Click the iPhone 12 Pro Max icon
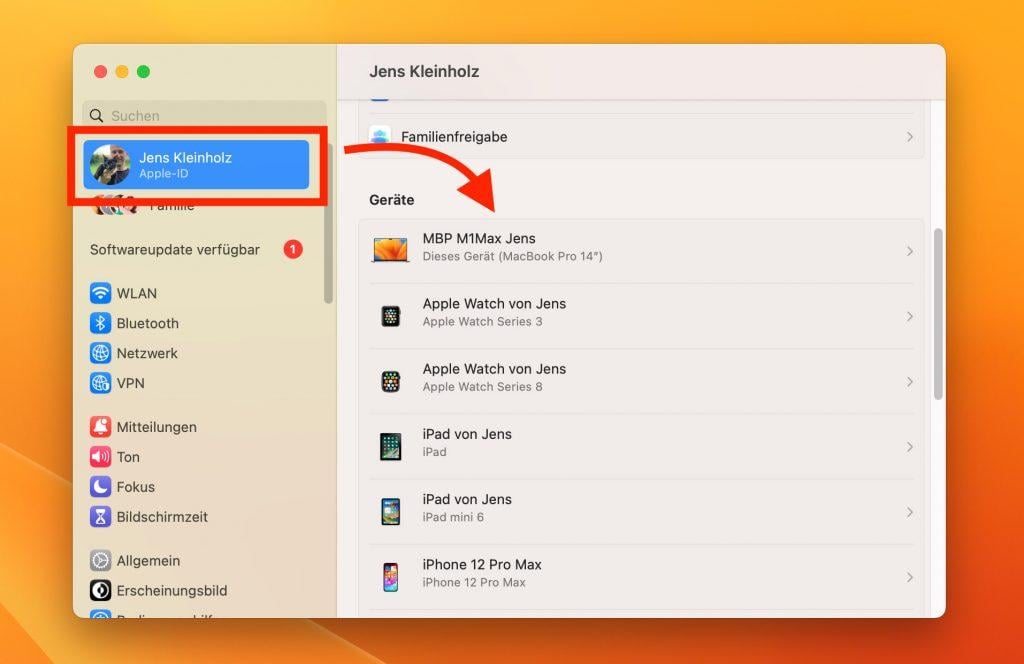1024x664 pixels. pyautogui.click(x=391, y=577)
